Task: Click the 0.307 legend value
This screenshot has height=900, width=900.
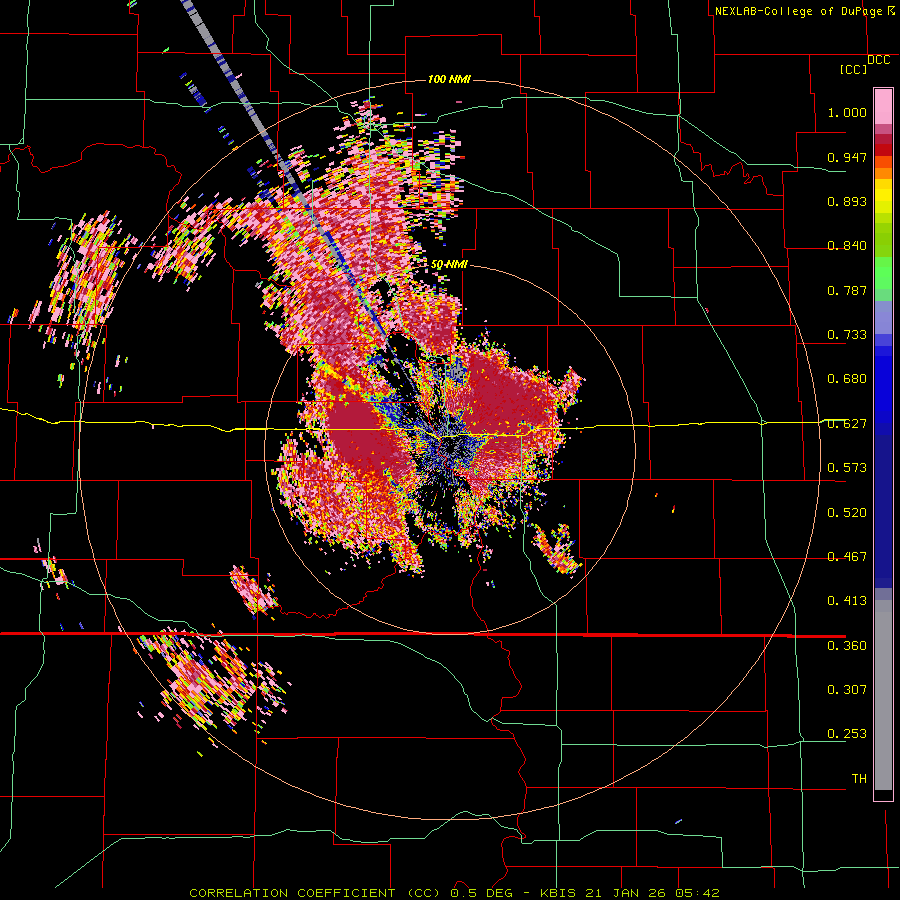Action: (x=847, y=690)
